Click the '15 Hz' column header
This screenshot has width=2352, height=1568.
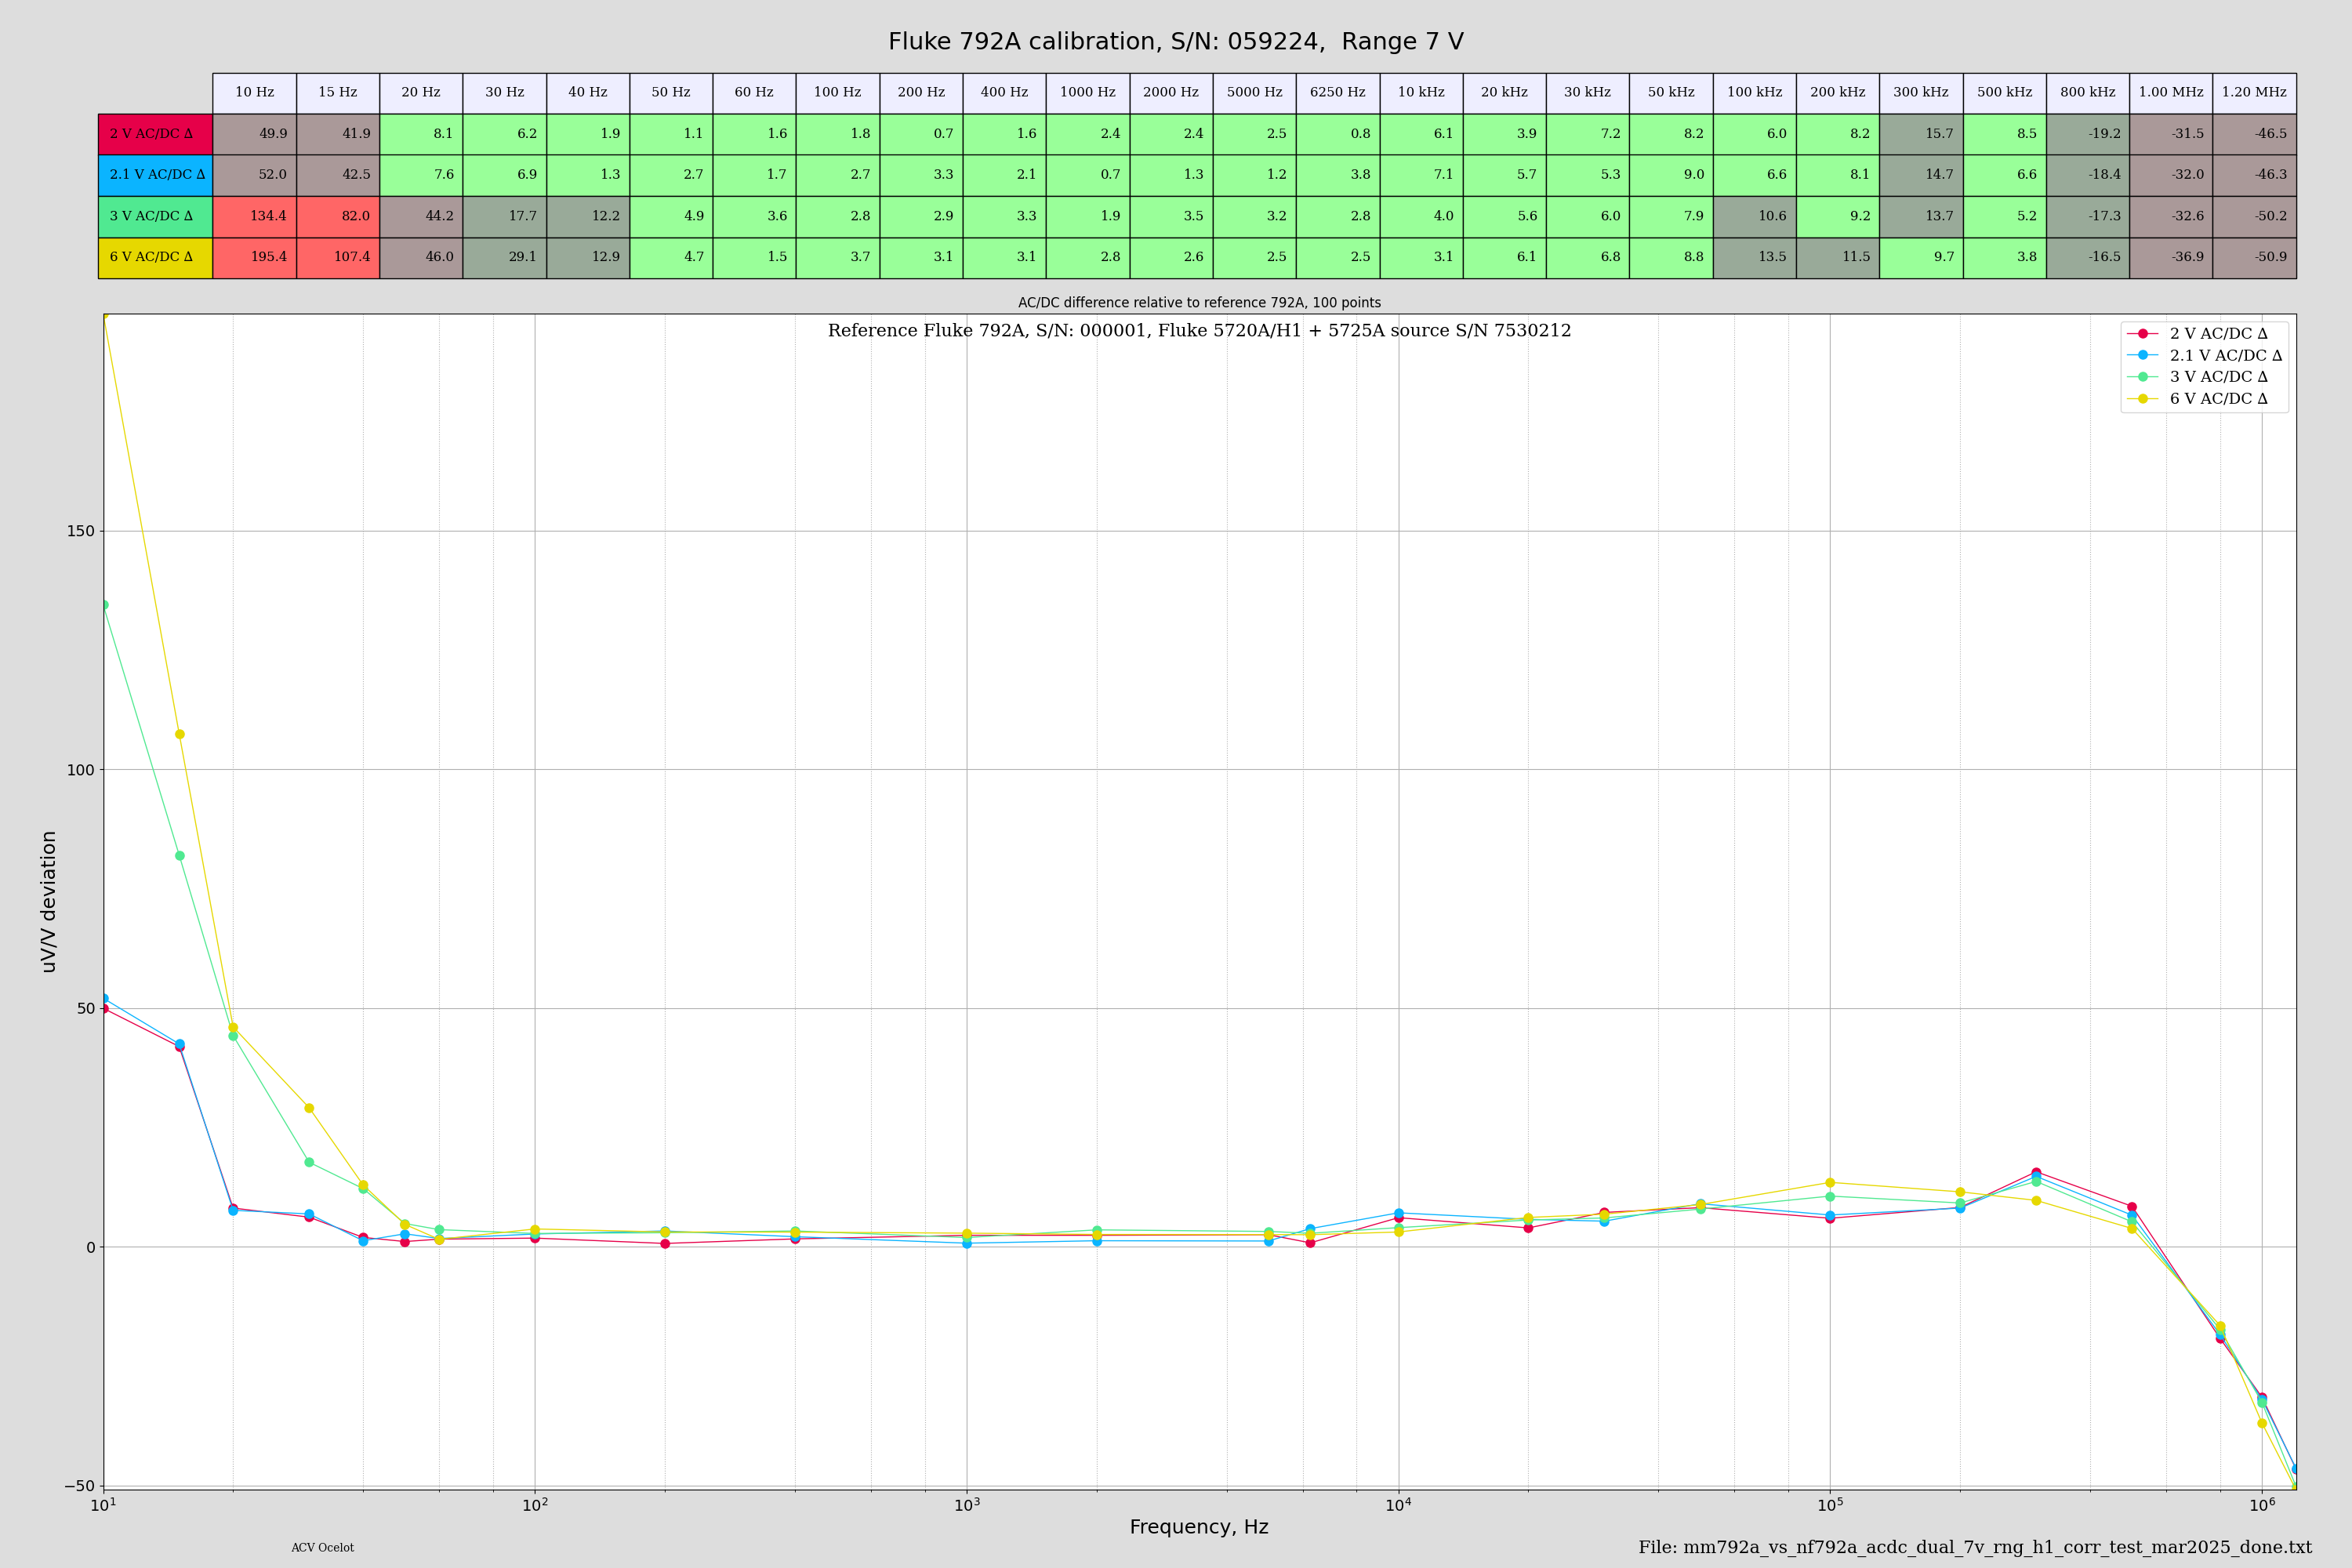[338, 93]
